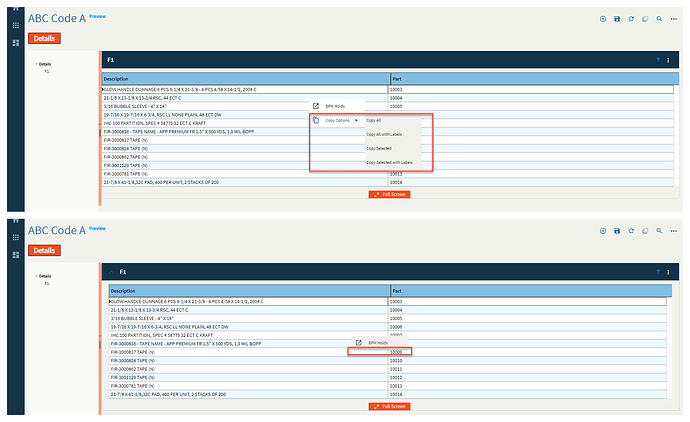The image size is (690, 422).
Task: Click Full Screen button in upper screenshot
Action: pyautogui.click(x=389, y=194)
